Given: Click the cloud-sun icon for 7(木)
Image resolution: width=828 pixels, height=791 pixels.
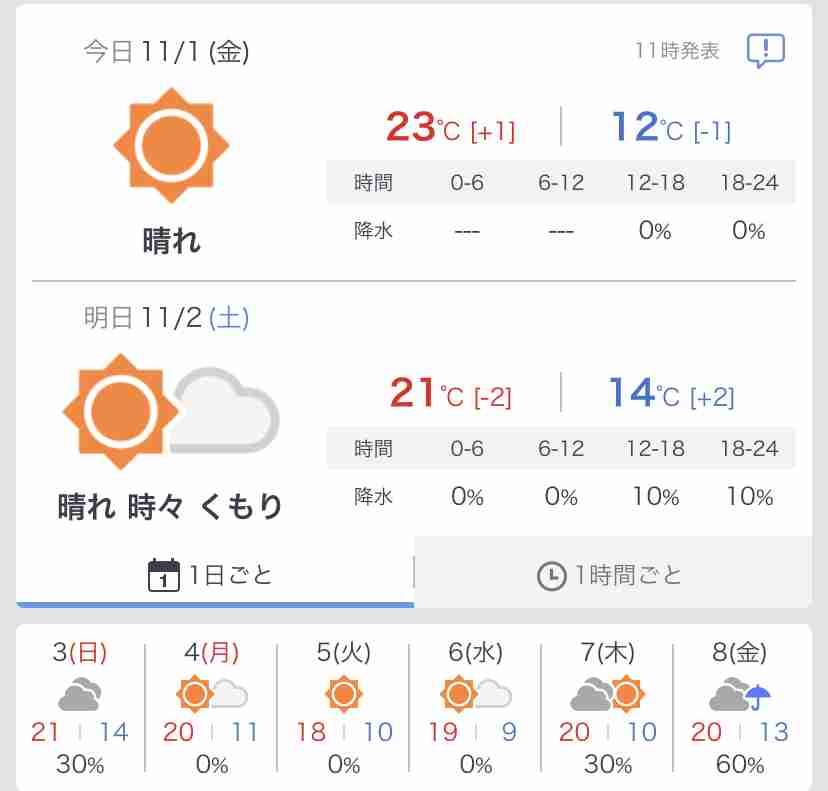Looking at the screenshot, I should pyautogui.click(x=606, y=693).
